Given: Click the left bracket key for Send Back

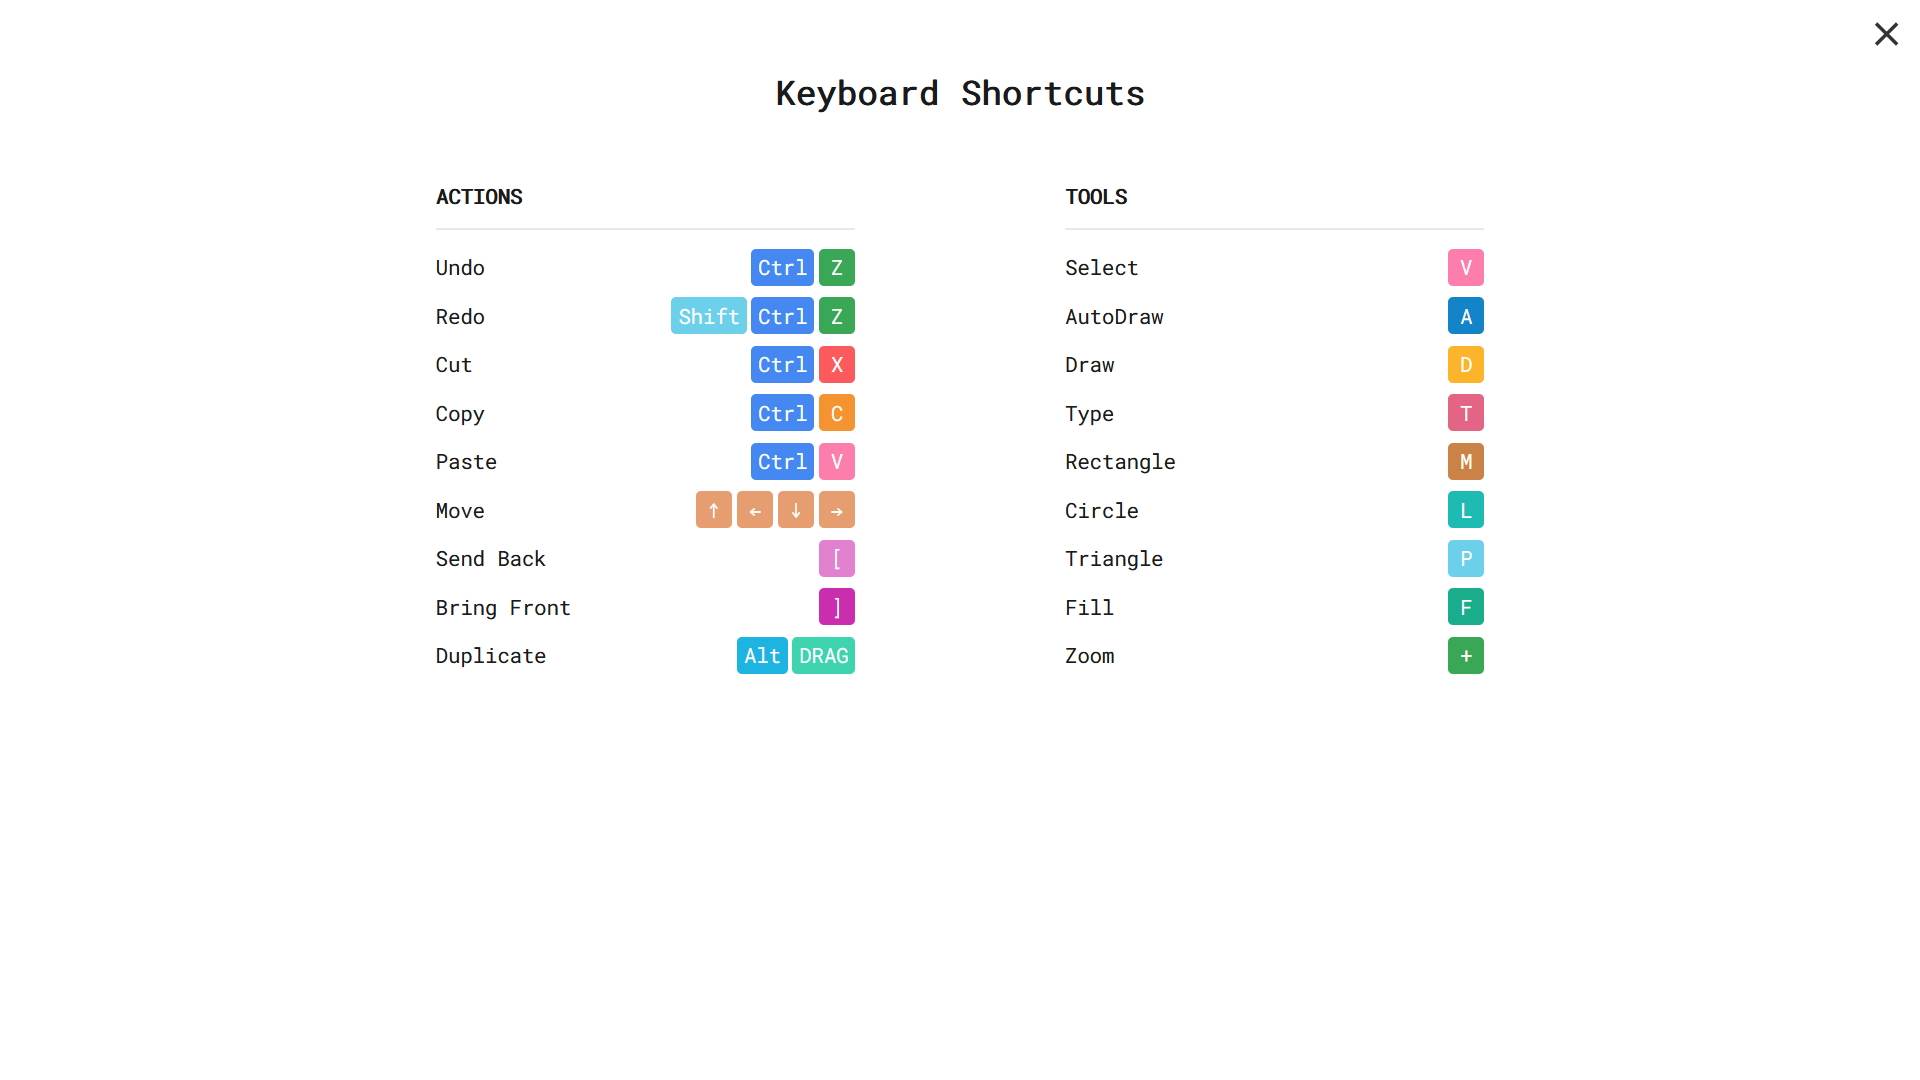Looking at the screenshot, I should (x=837, y=559).
